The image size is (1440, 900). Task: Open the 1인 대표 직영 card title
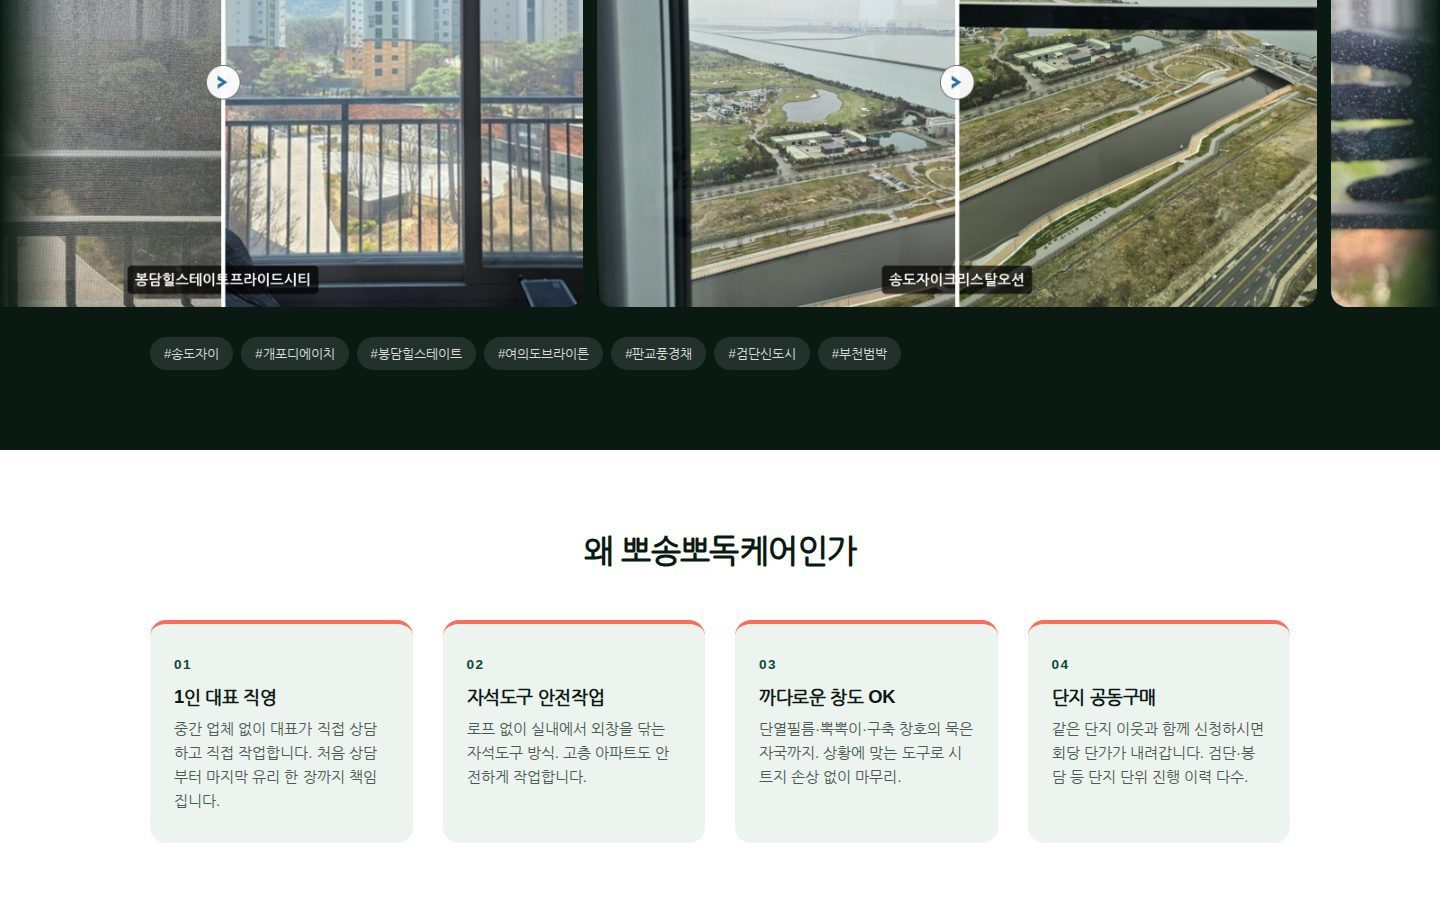[x=225, y=697]
